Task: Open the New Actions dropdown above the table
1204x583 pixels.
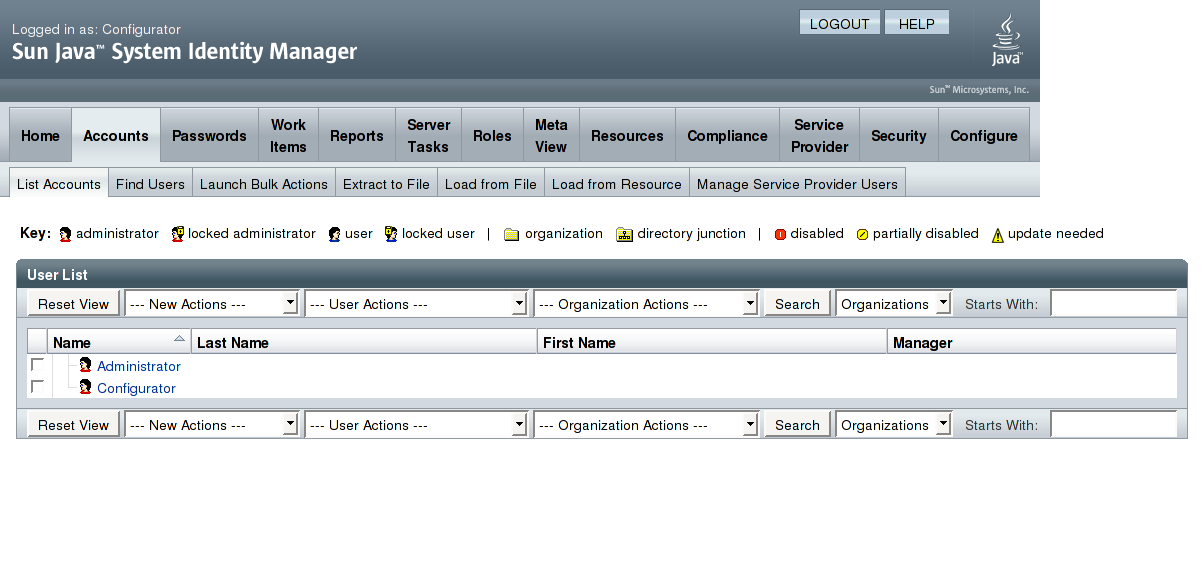Action: [x=212, y=304]
